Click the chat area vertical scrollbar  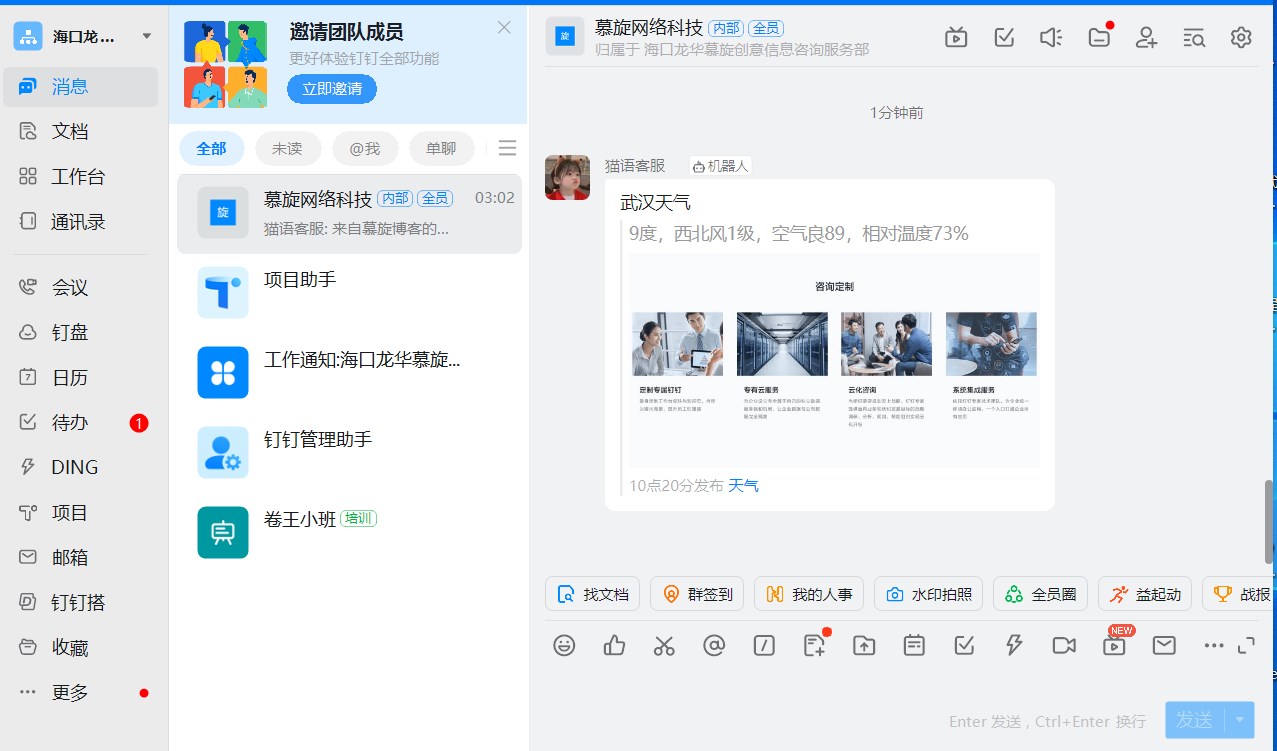click(x=1270, y=520)
